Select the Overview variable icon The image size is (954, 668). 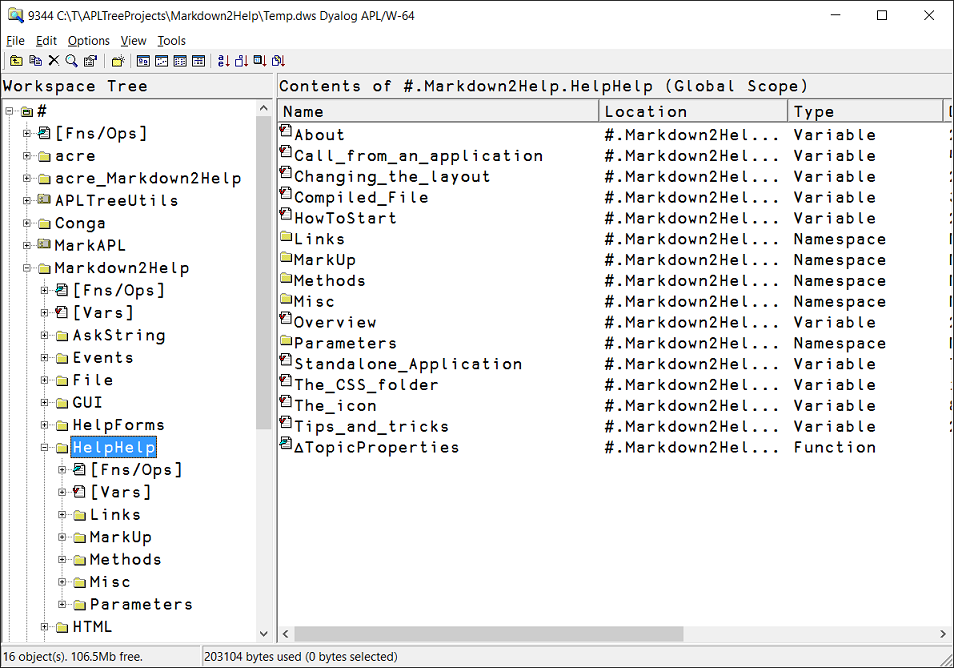tap(286, 319)
